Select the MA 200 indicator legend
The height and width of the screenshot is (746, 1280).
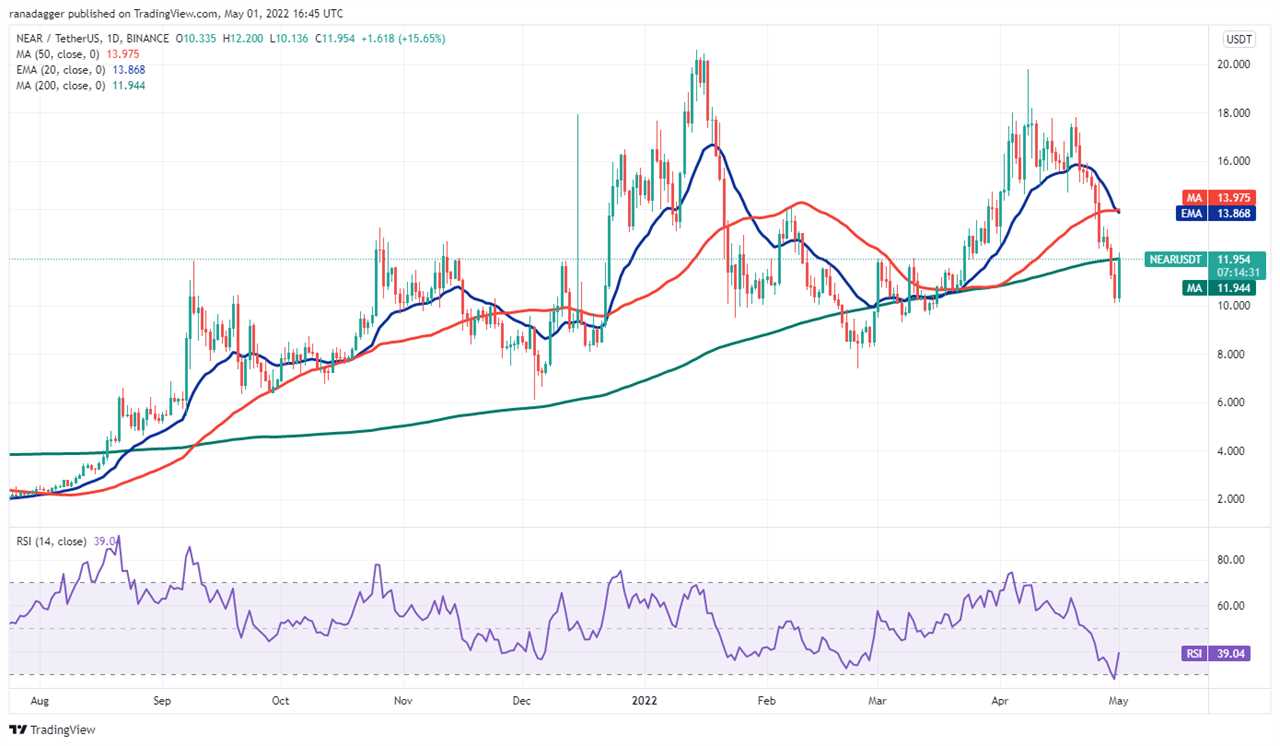point(79,86)
